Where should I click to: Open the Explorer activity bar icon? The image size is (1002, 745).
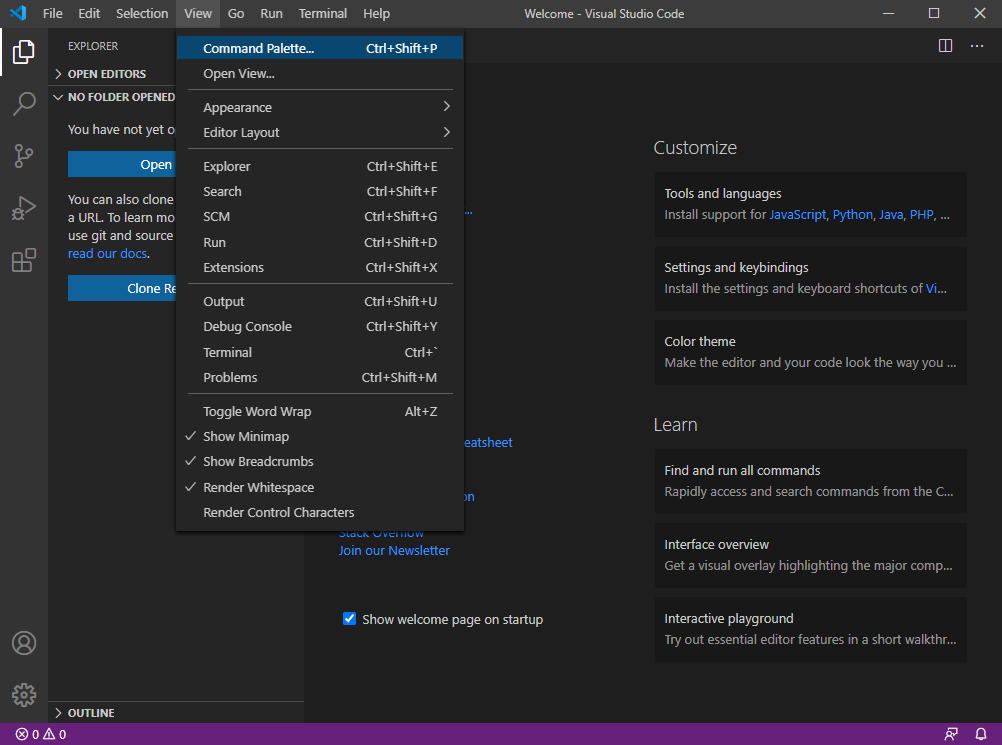24,52
